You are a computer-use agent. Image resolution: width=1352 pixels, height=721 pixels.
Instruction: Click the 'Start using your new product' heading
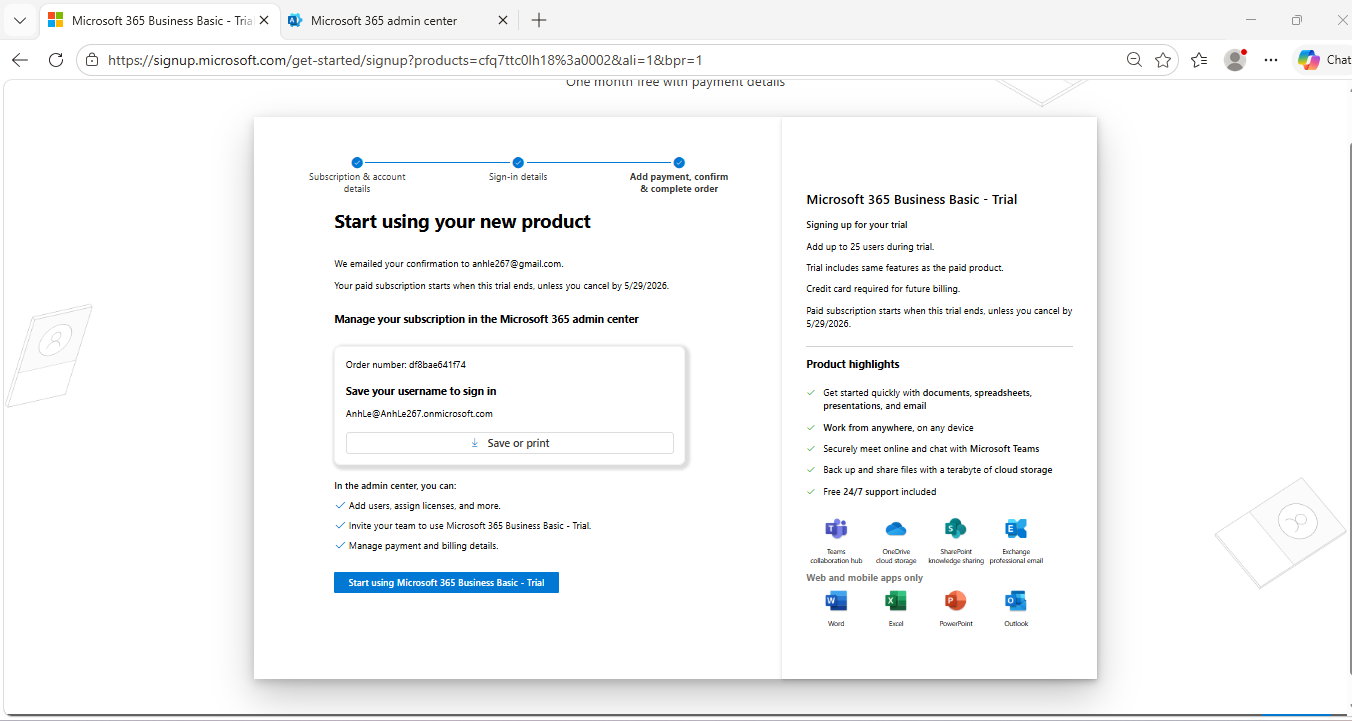point(462,222)
